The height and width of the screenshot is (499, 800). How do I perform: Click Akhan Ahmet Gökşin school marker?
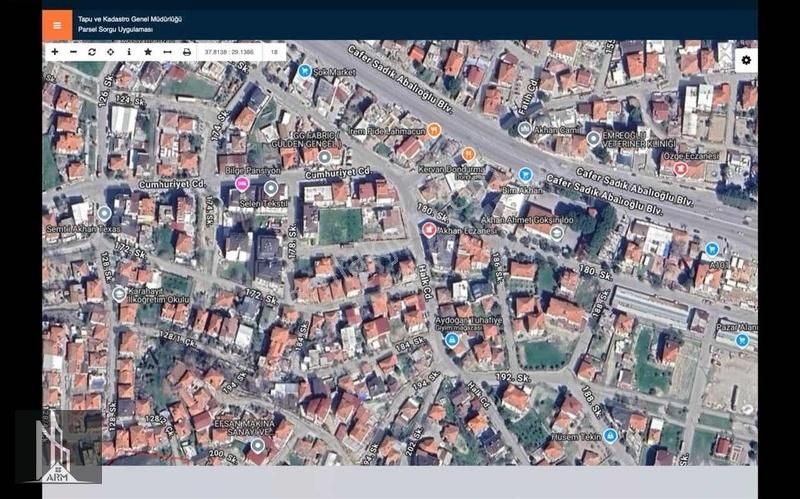point(557,233)
